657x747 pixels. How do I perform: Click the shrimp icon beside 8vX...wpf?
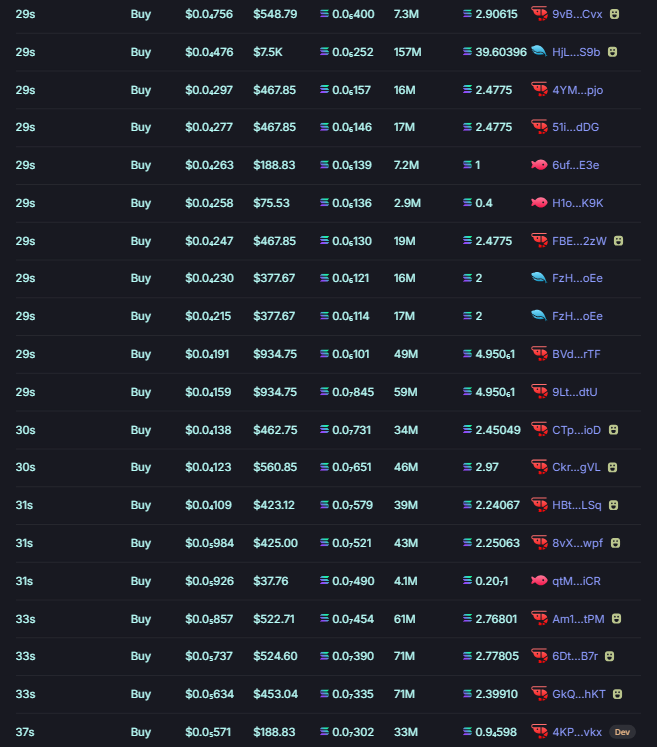pos(539,543)
